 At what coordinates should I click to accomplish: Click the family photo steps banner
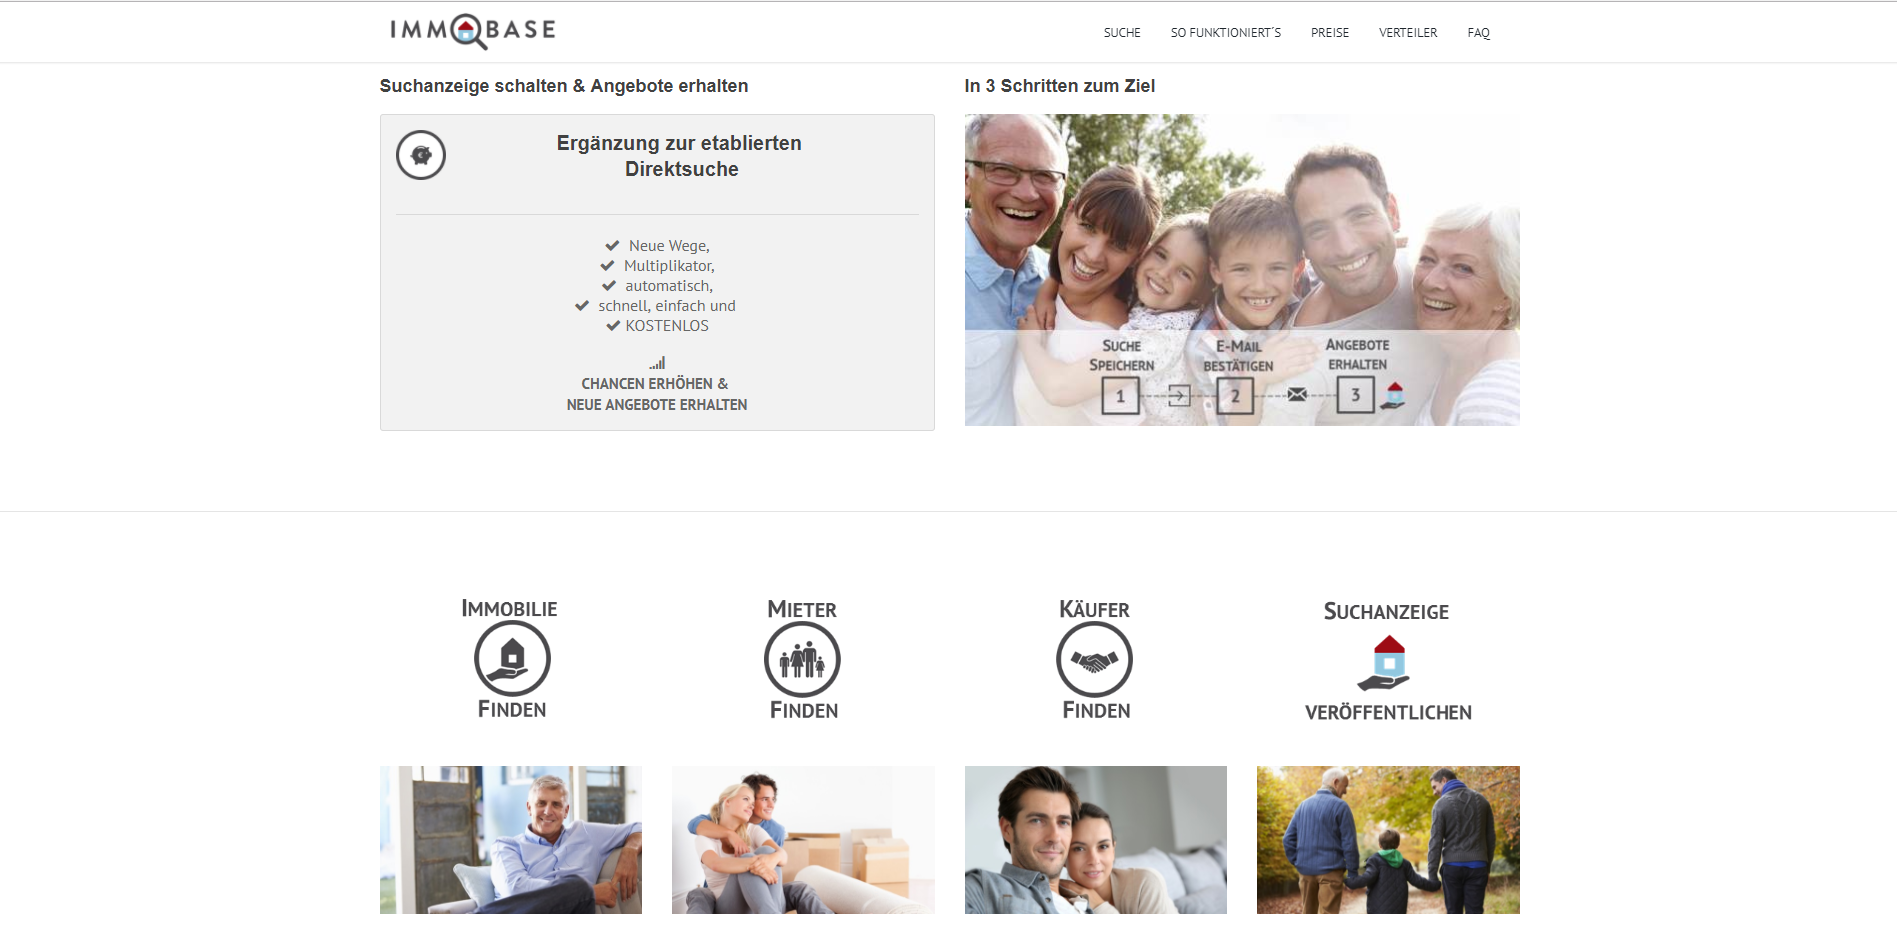1242,270
